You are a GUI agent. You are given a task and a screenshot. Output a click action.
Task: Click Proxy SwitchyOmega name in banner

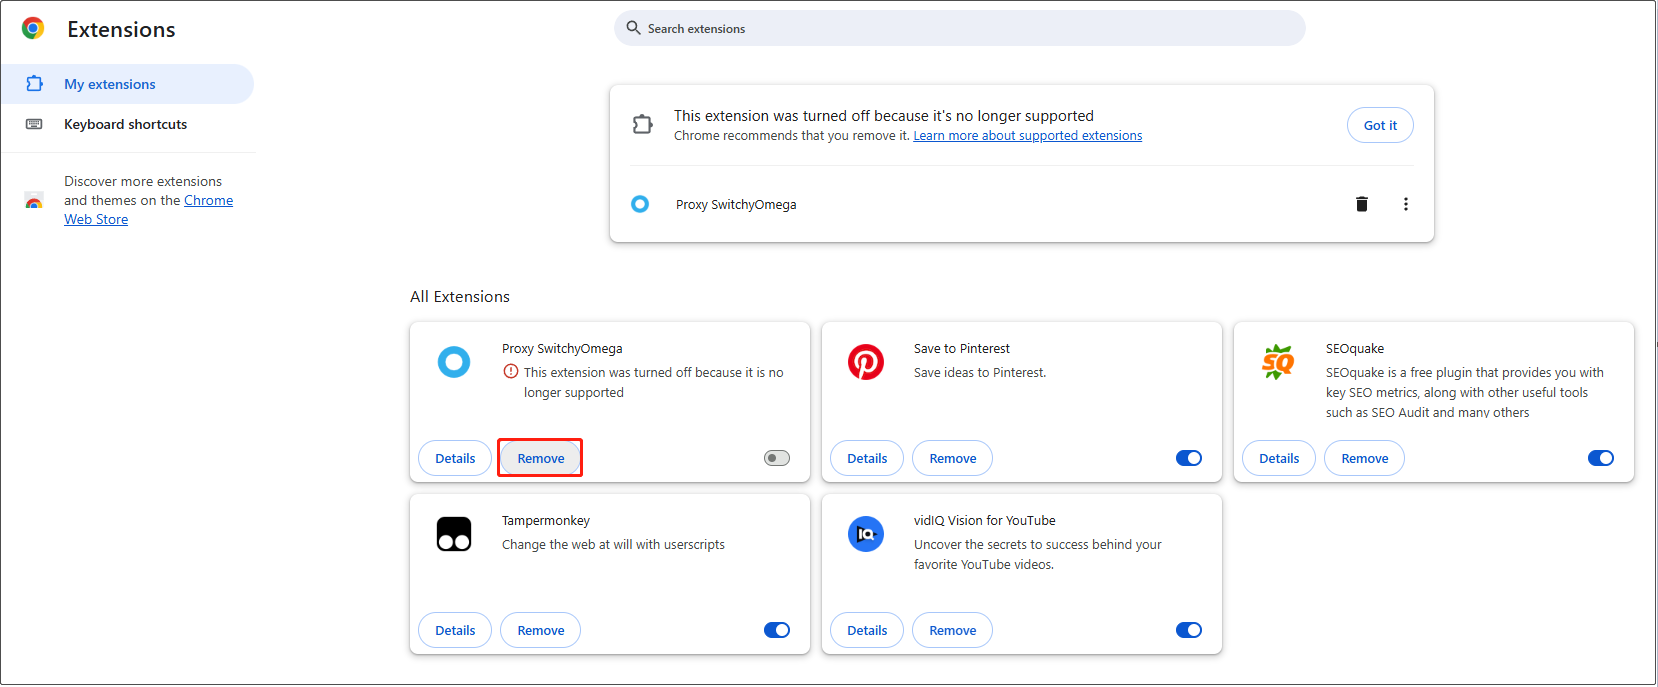736,204
